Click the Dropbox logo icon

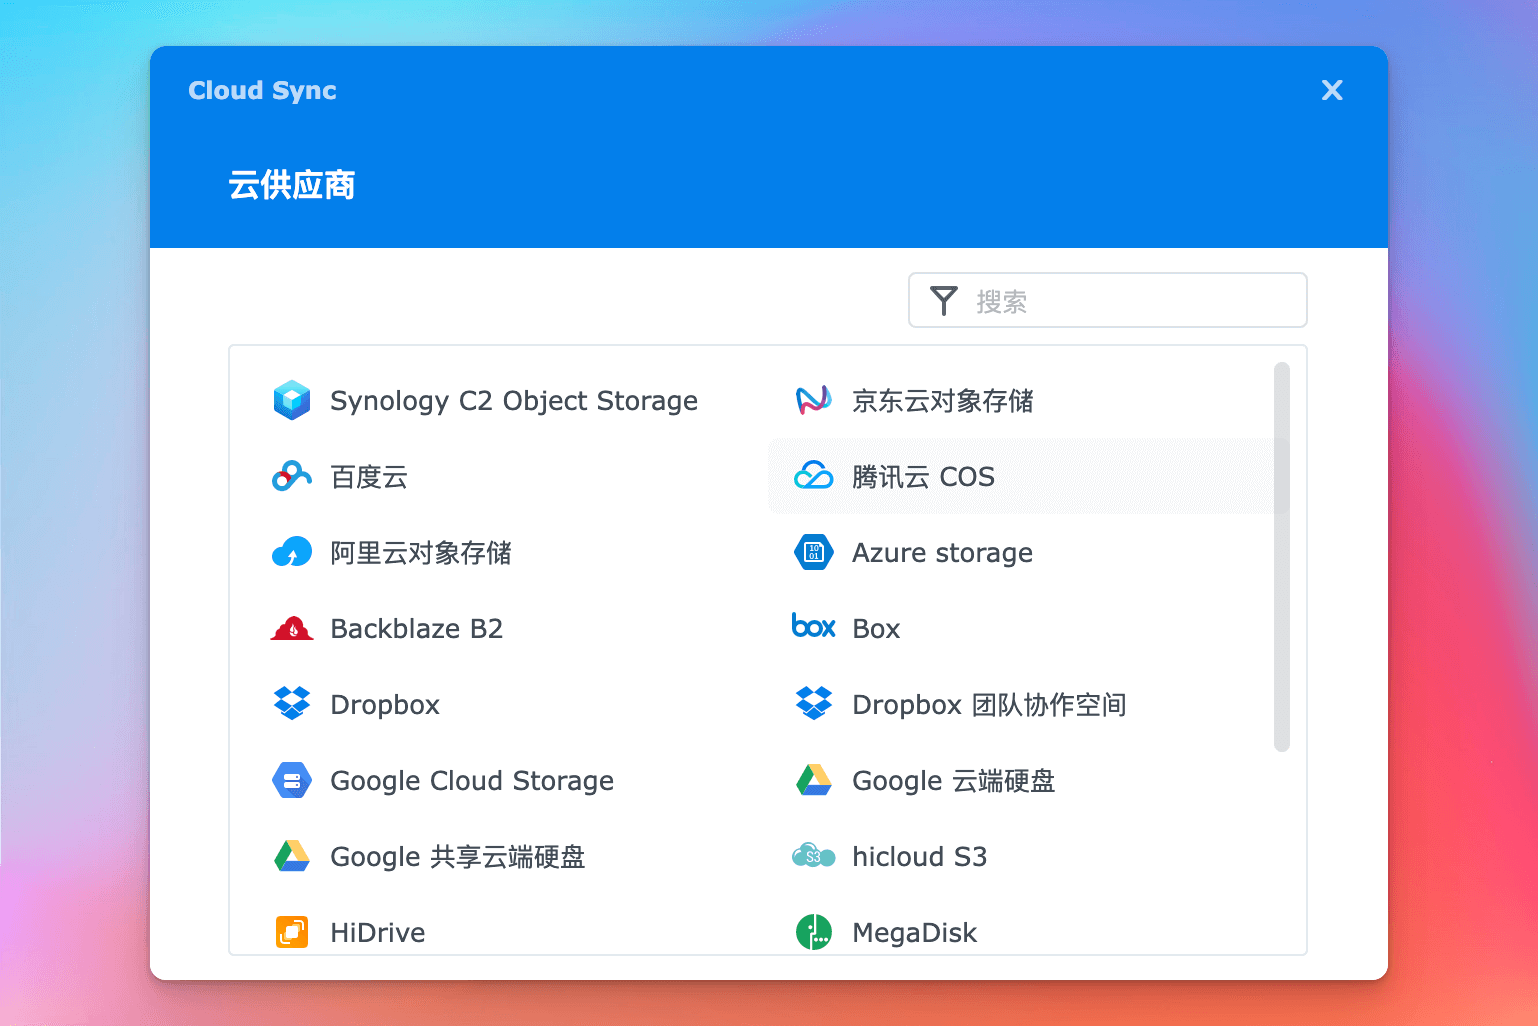click(x=292, y=704)
